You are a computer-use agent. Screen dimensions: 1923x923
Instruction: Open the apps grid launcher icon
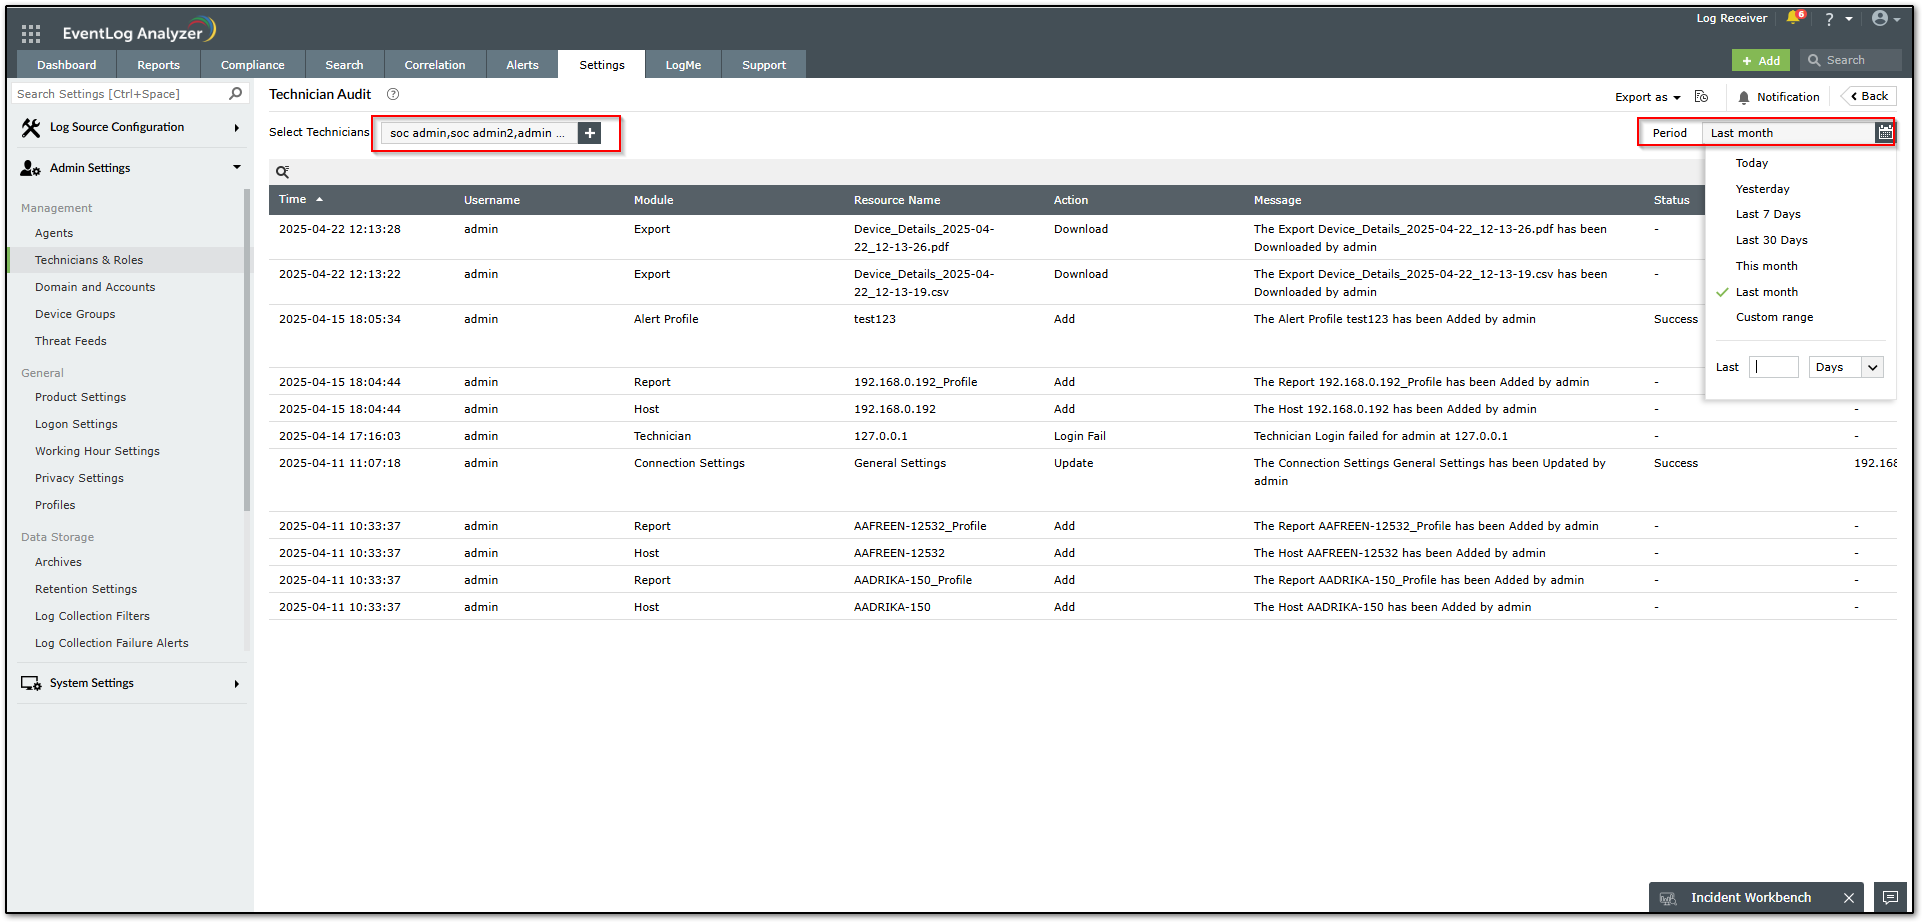coord(31,33)
